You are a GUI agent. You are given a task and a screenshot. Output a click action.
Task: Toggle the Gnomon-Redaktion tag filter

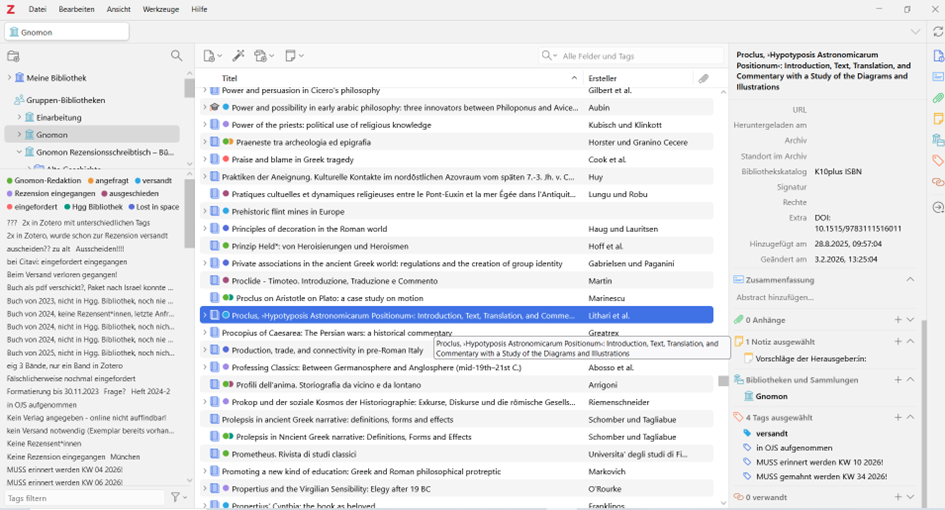pyautogui.click(x=43, y=180)
